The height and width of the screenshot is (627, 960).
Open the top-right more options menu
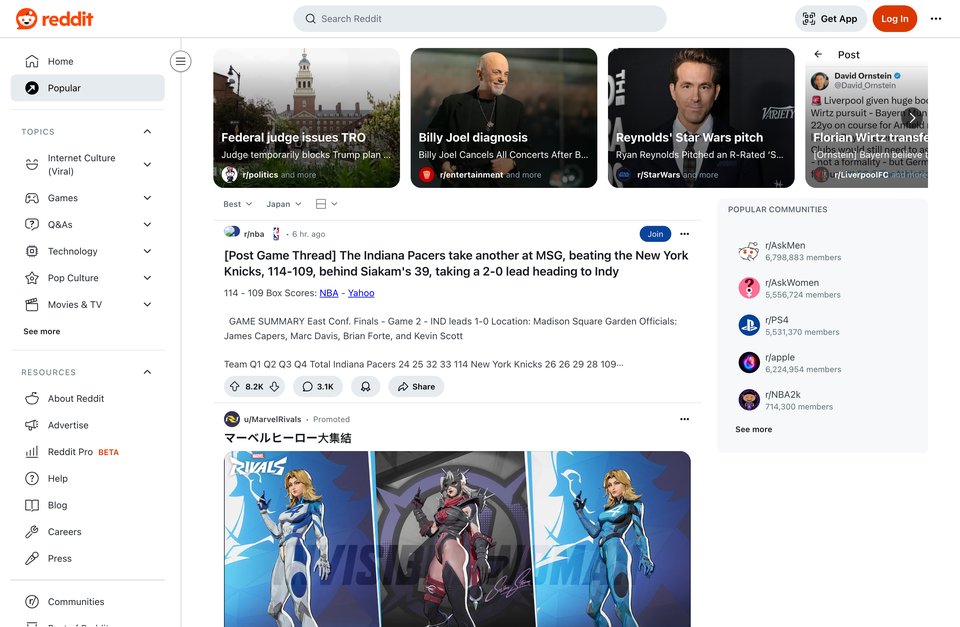click(x=936, y=19)
